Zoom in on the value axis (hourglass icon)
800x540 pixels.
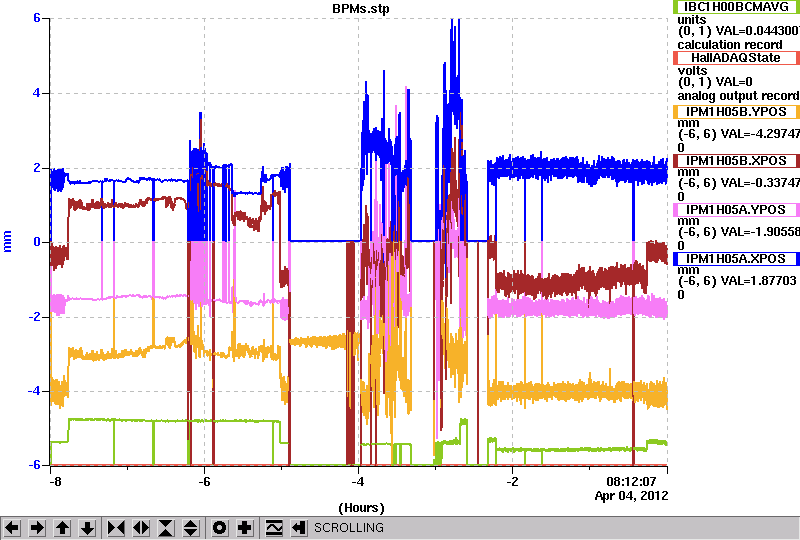coord(166,528)
